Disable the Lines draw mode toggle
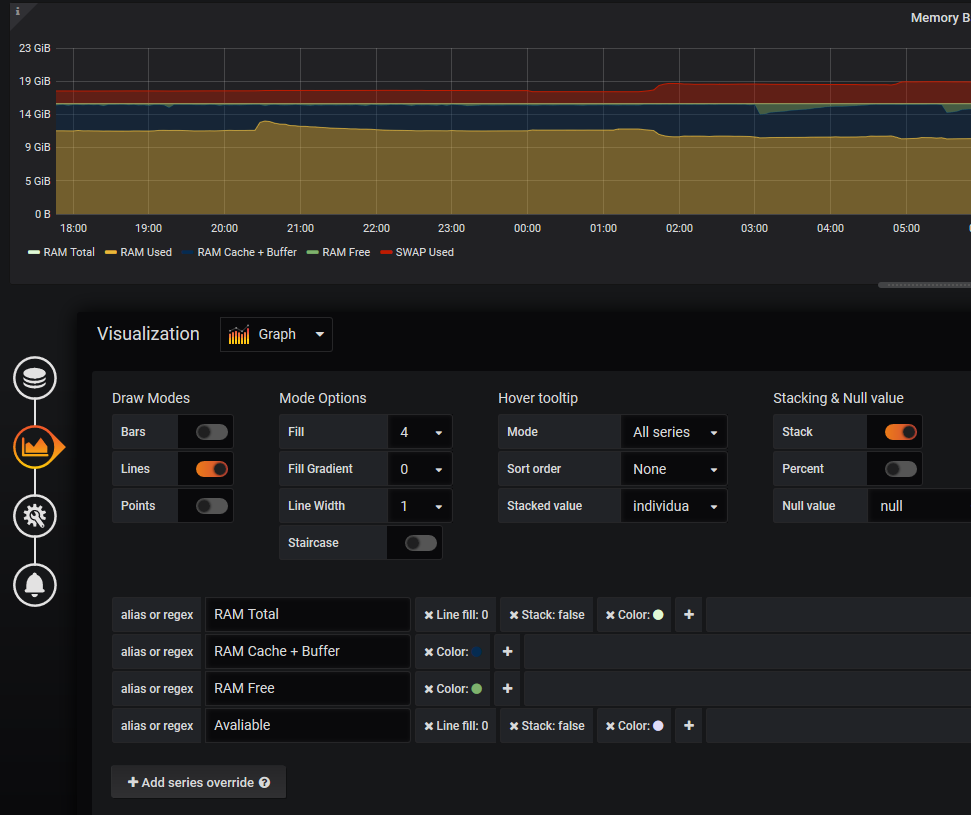The width and height of the screenshot is (971, 815). [x=212, y=469]
